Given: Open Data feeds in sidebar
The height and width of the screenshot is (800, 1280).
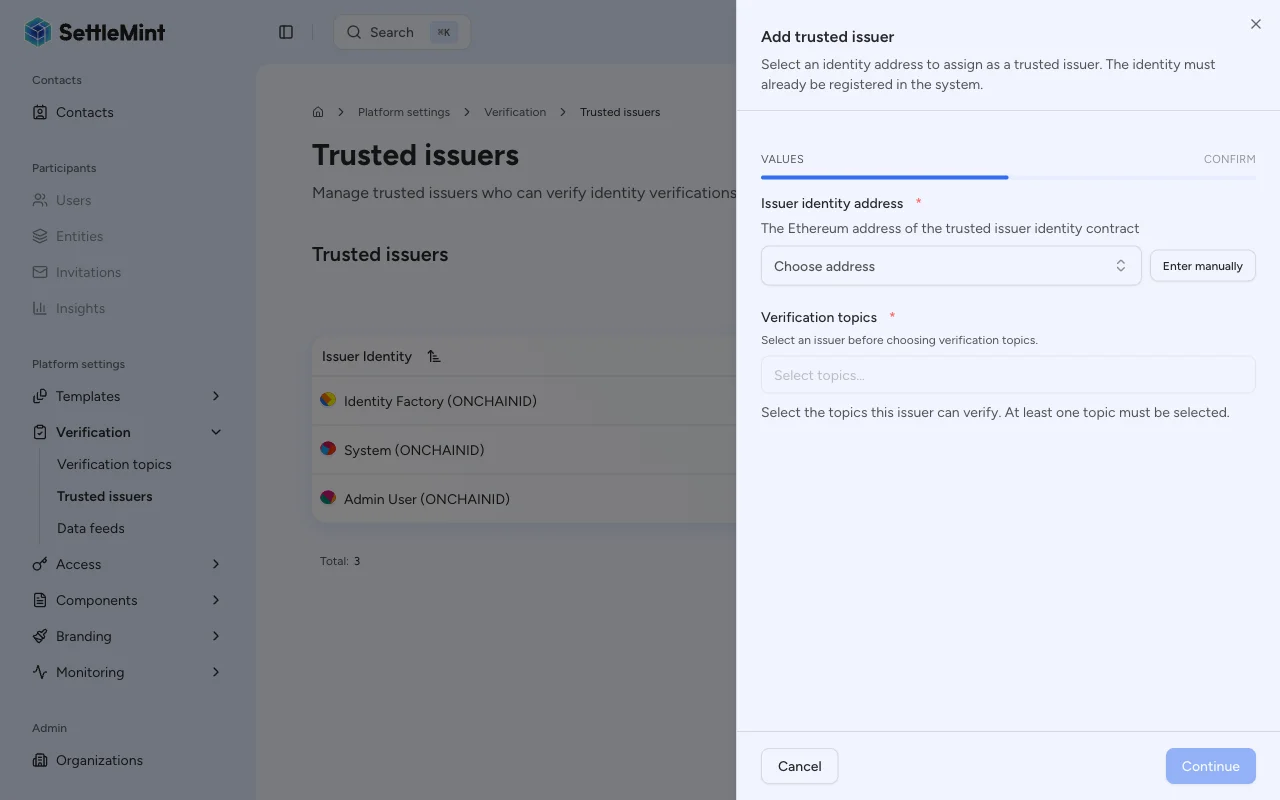Looking at the screenshot, I should point(91,528).
